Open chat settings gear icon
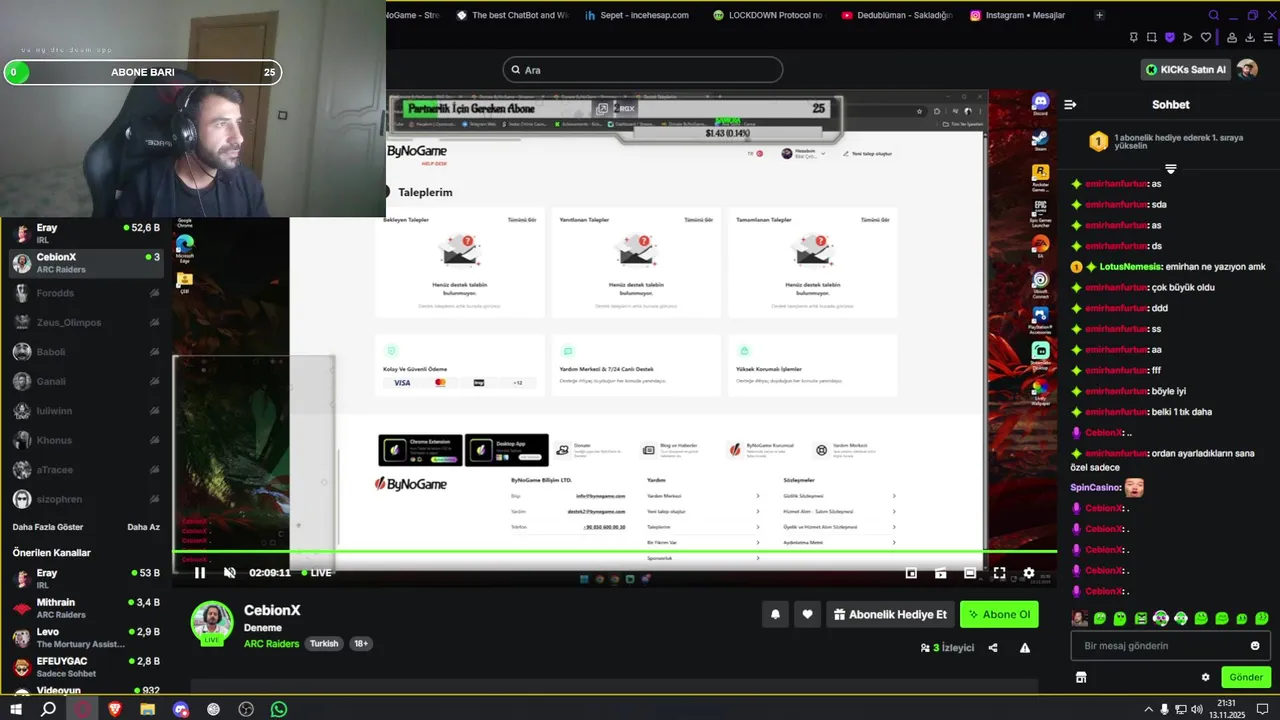The height and width of the screenshot is (720, 1280). [x=1205, y=677]
